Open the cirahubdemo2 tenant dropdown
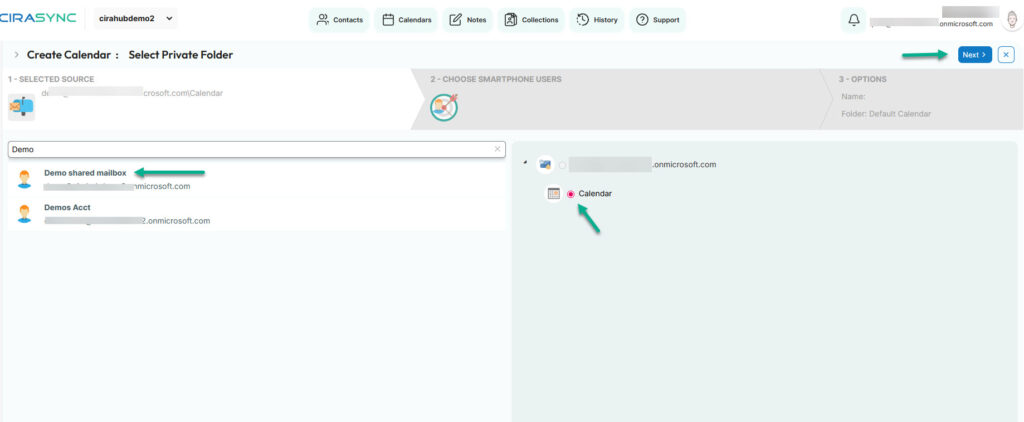This screenshot has height=422, width=1024. [136, 18]
